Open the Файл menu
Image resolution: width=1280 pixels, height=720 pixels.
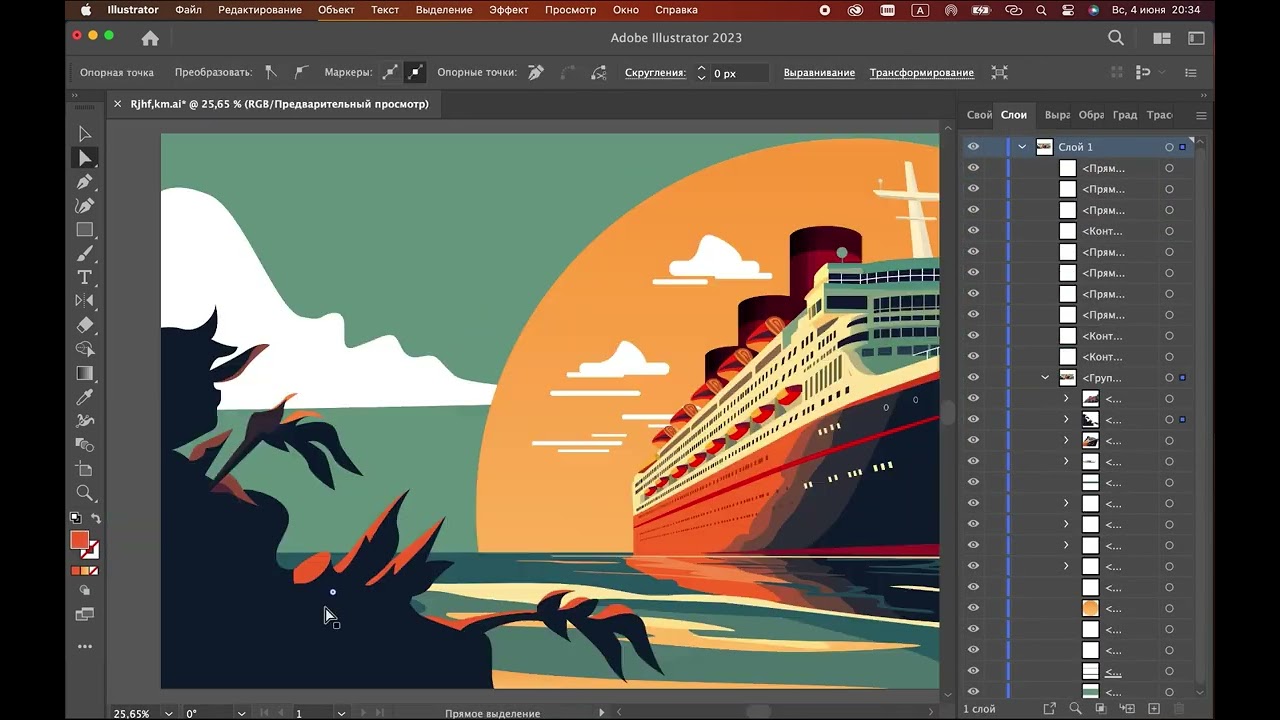[188, 10]
